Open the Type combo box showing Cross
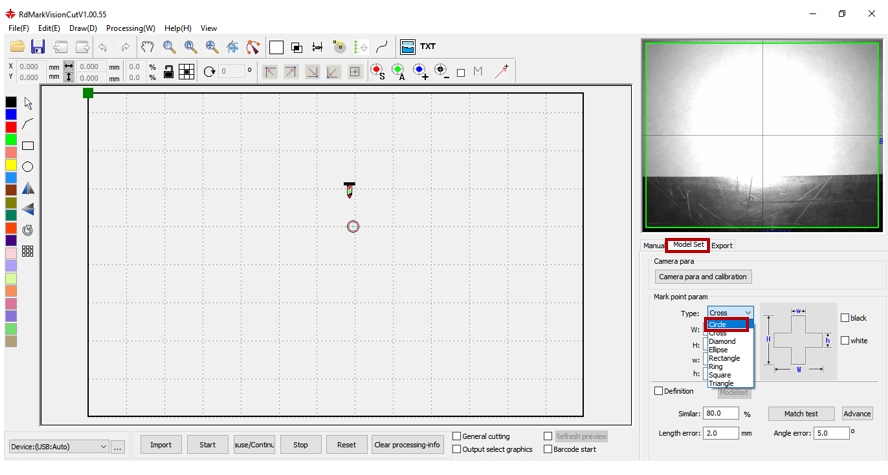Screen dimensions: 888x475 (730, 313)
